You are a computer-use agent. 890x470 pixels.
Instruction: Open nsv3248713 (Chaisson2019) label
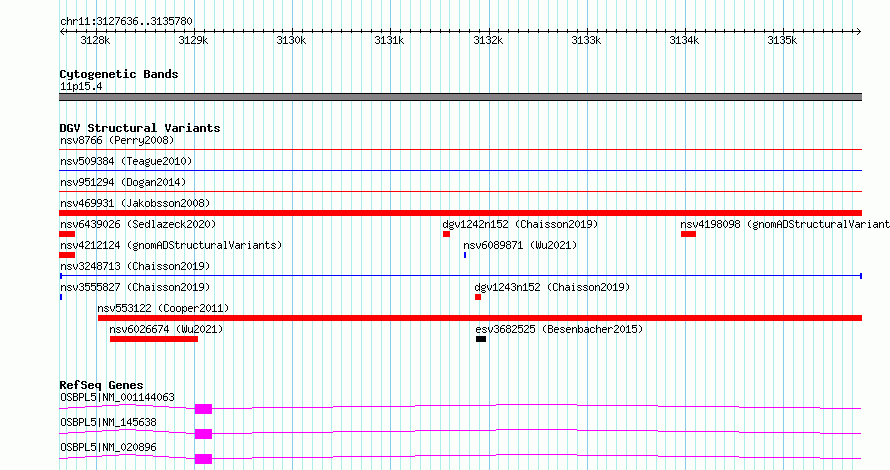click(135, 266)
